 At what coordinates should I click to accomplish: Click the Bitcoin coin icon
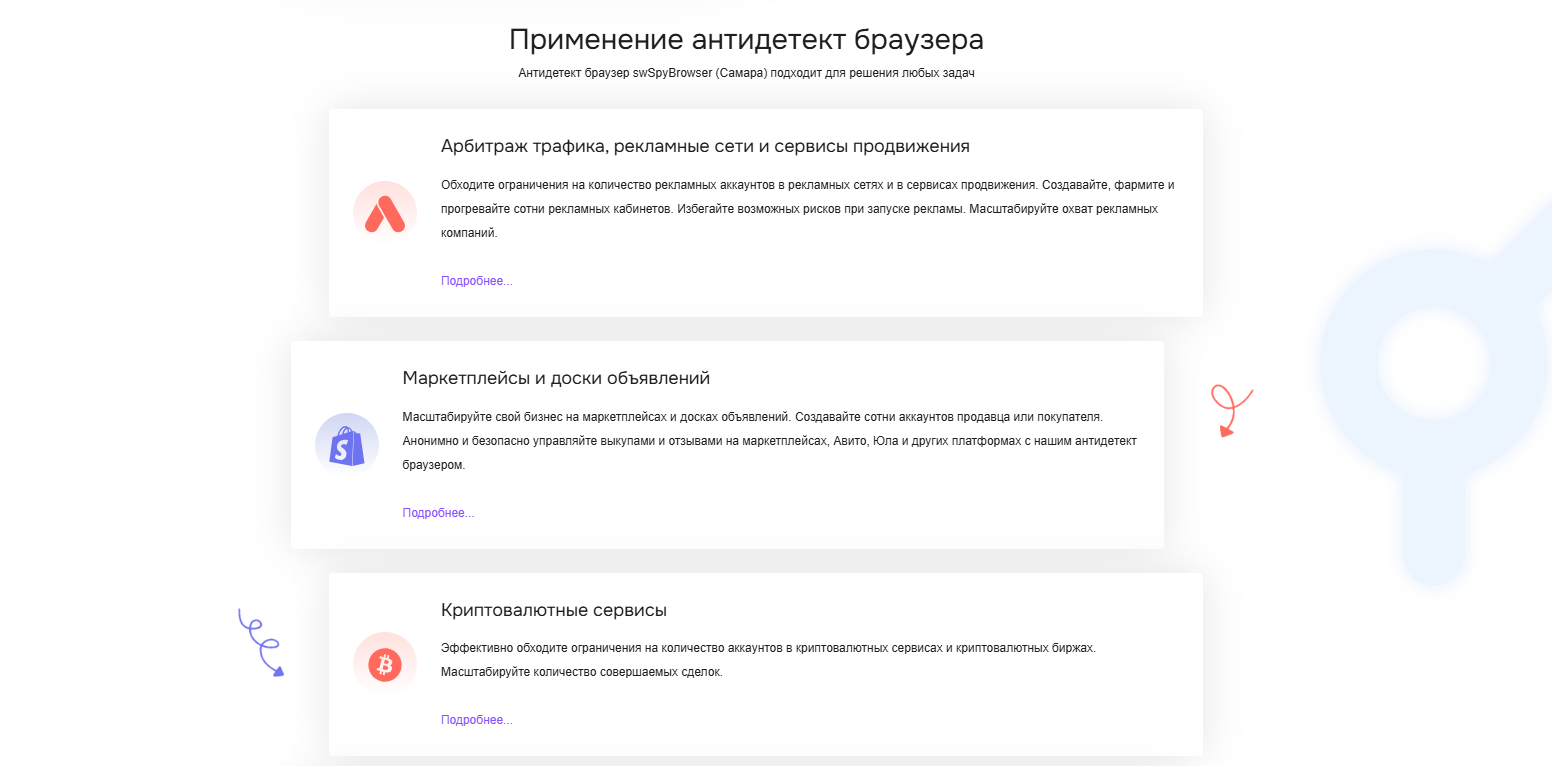point(385,664)
